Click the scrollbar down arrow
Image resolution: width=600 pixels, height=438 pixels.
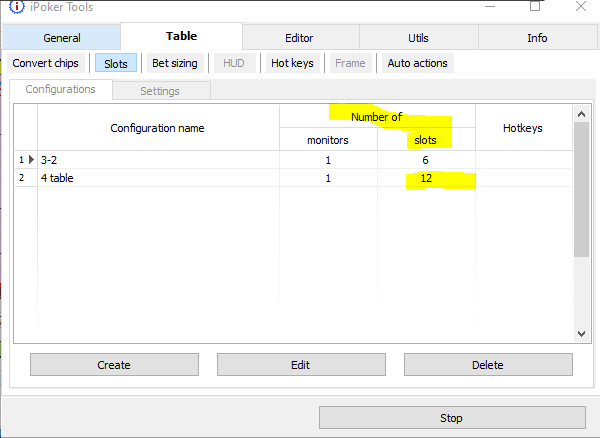582,334
